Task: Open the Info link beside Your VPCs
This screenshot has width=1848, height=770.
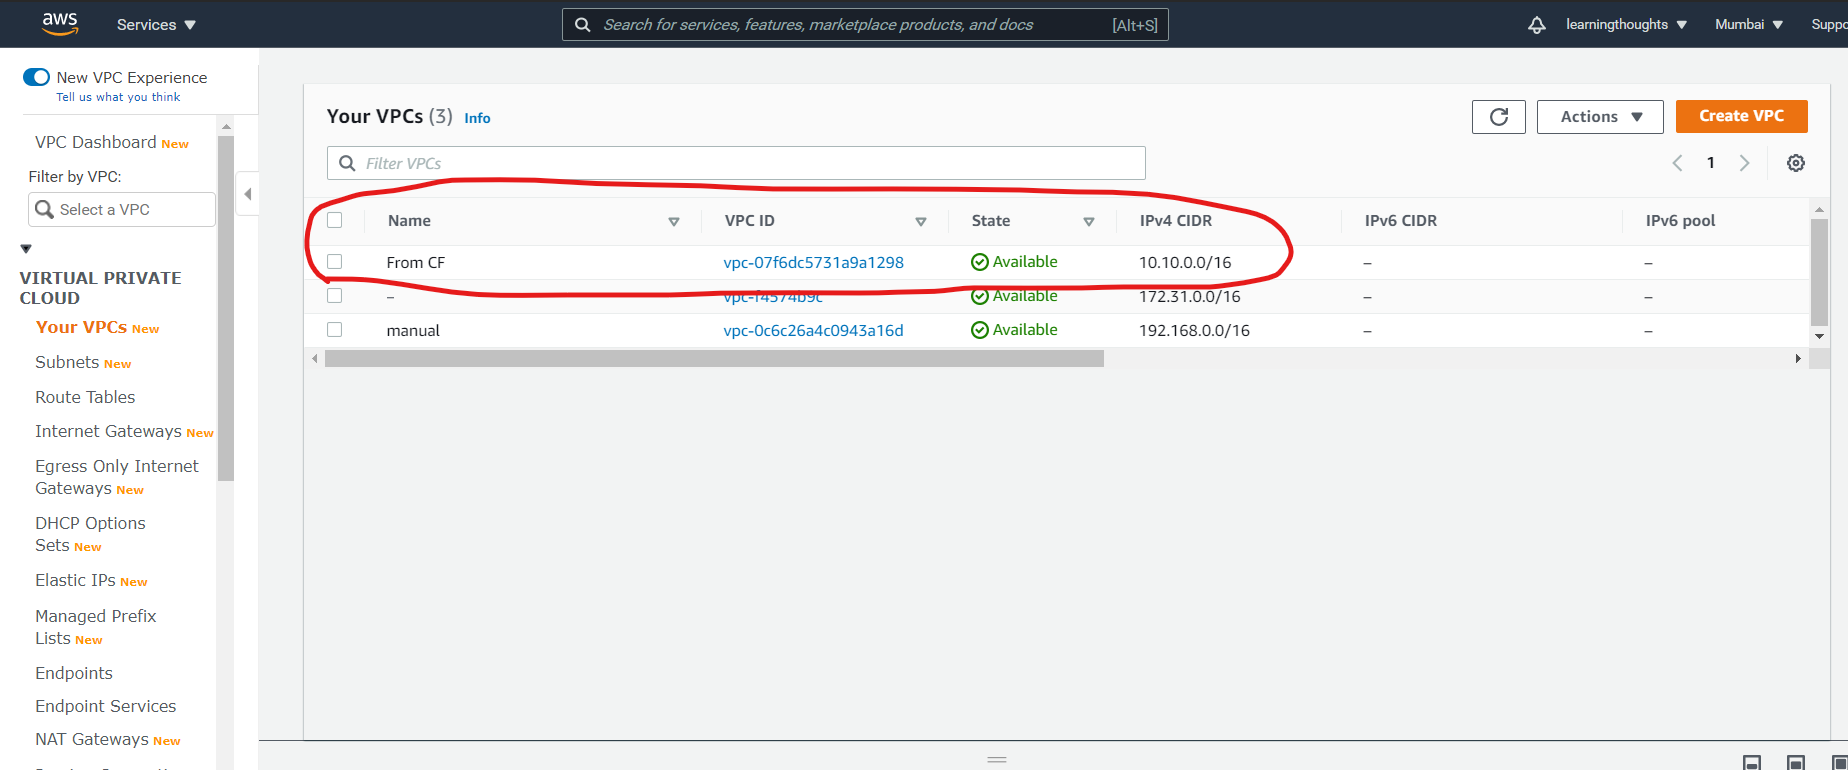Action: [x=477, y=118]
